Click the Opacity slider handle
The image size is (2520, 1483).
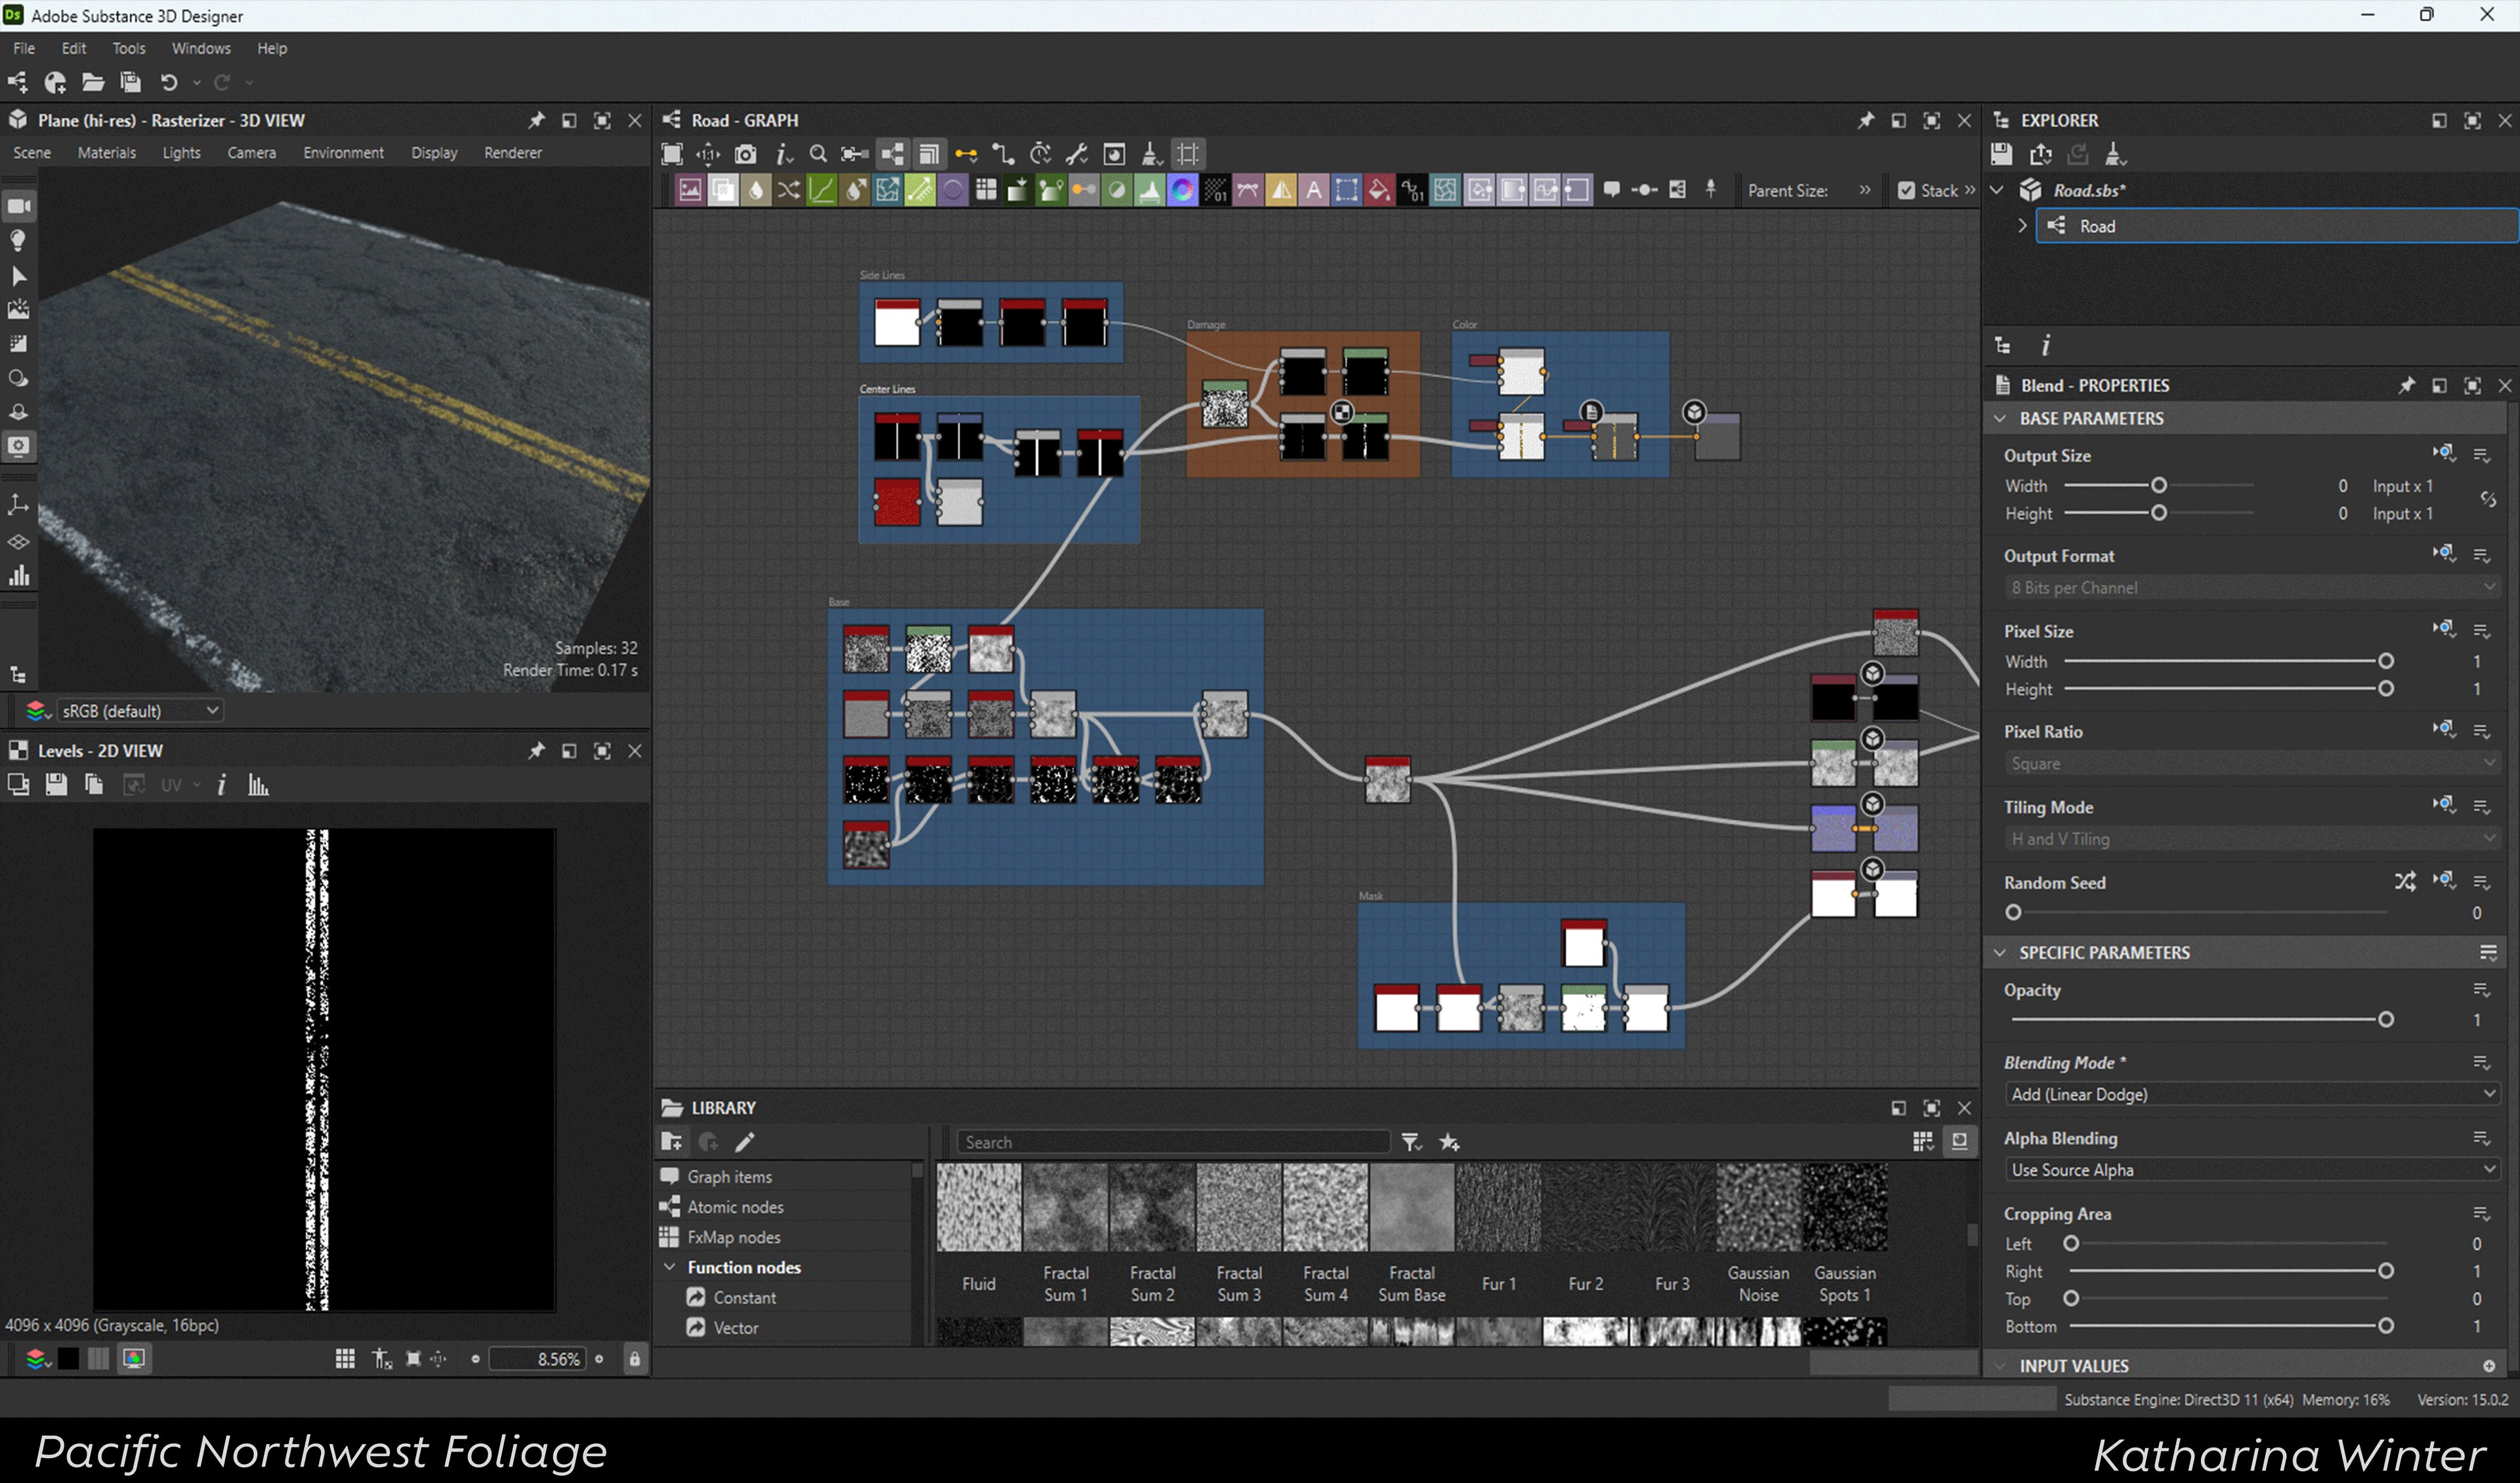2385,1020
